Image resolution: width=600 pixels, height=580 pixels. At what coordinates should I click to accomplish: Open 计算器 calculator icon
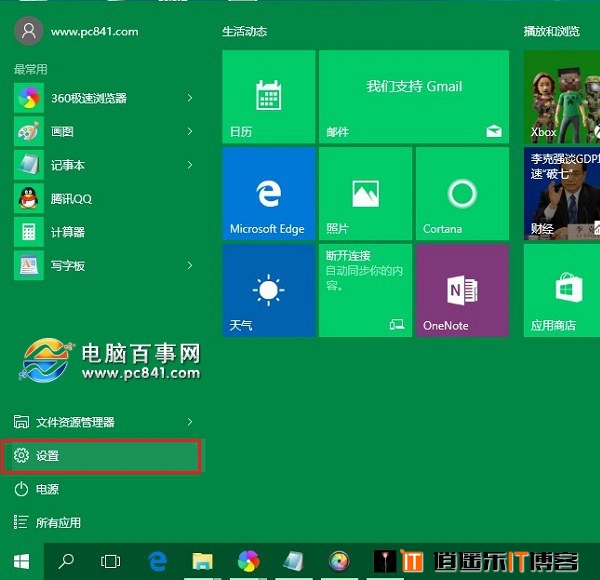(x=29, y=232)
